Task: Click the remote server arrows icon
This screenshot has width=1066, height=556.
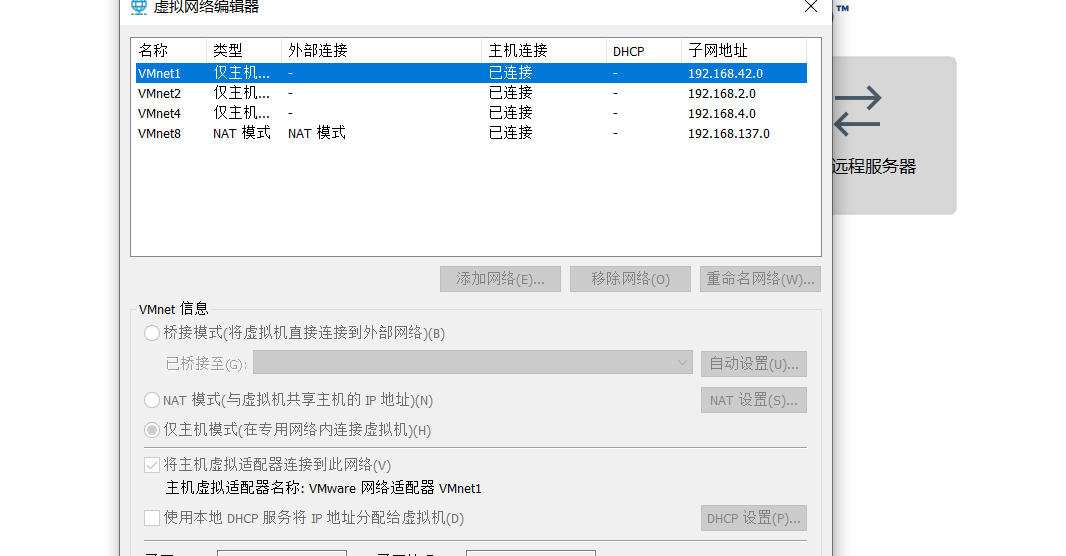Action: click(x=857, y=110)
